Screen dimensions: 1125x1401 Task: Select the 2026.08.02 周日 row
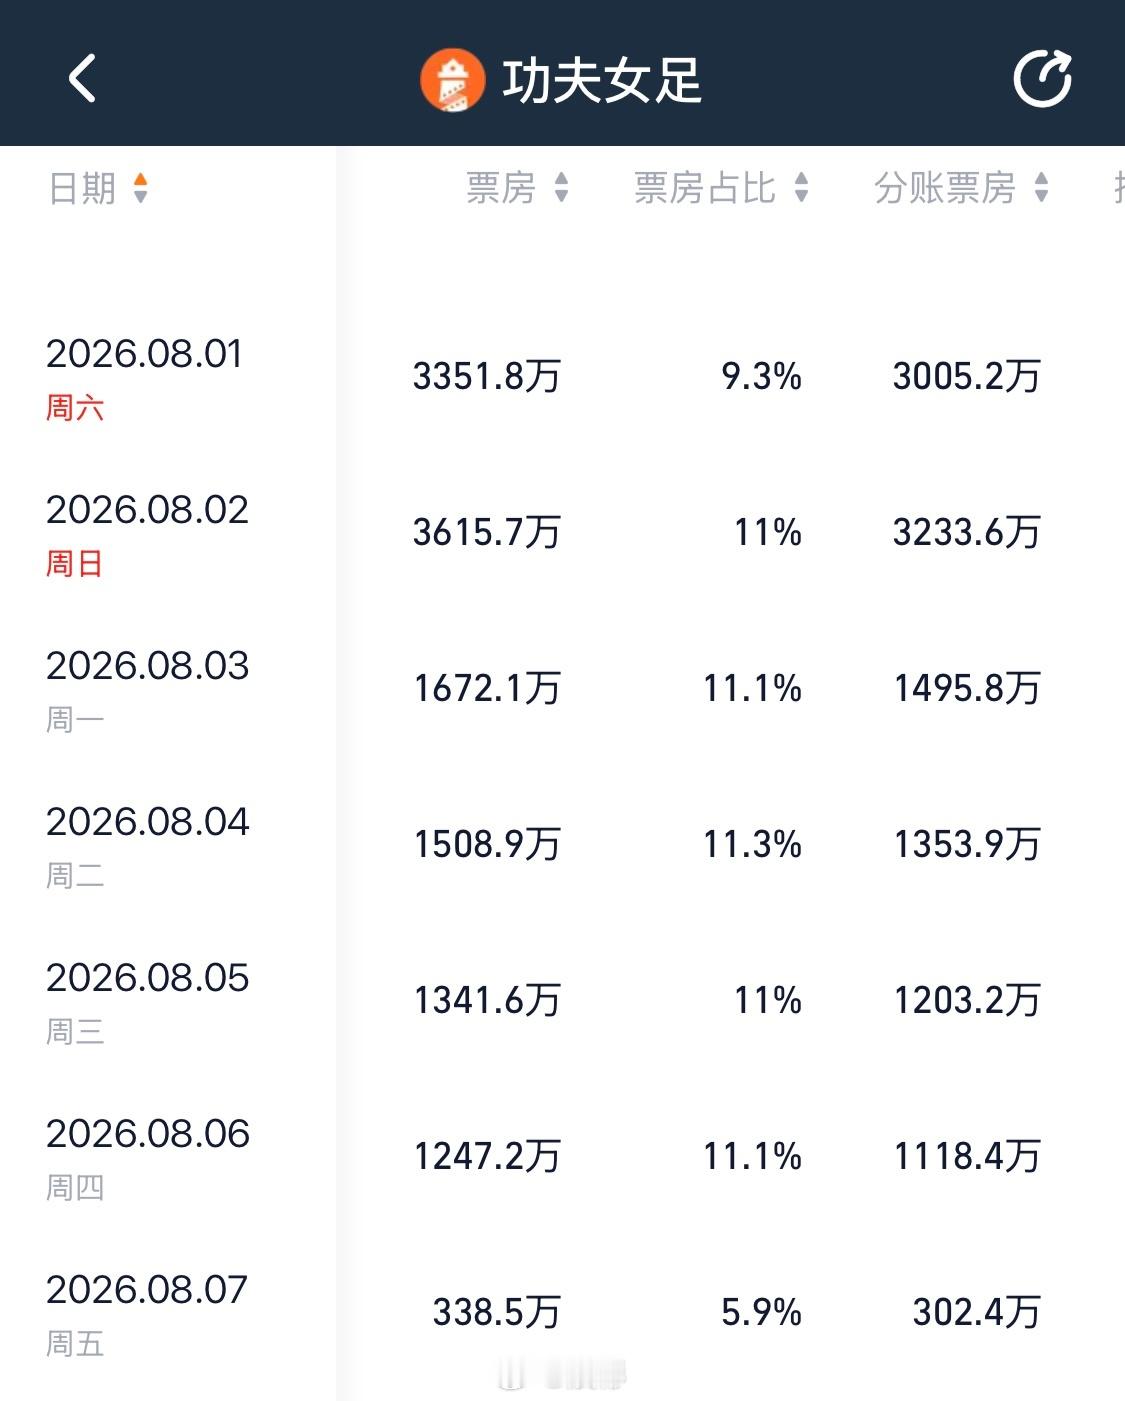(562, 534)
